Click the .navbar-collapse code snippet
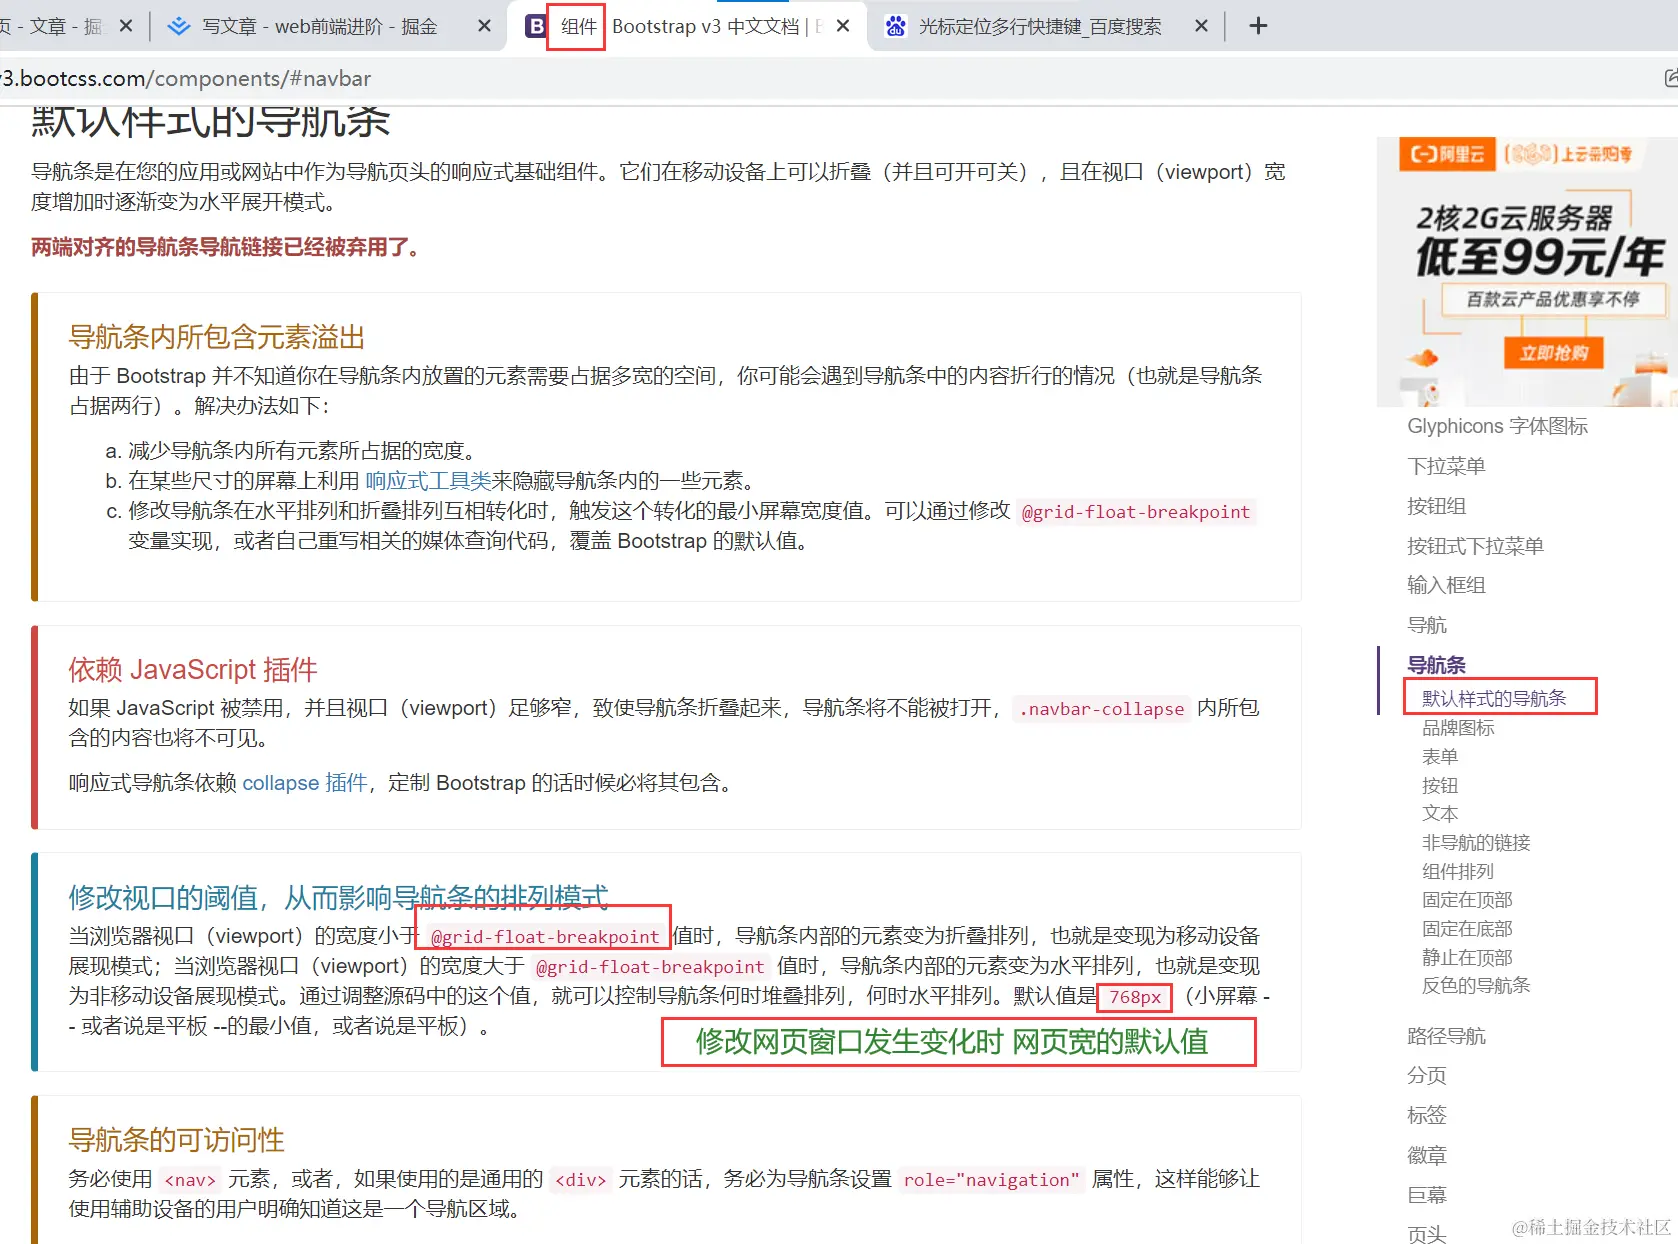Viewport: 1678px width, 1244px height. 1101,709
